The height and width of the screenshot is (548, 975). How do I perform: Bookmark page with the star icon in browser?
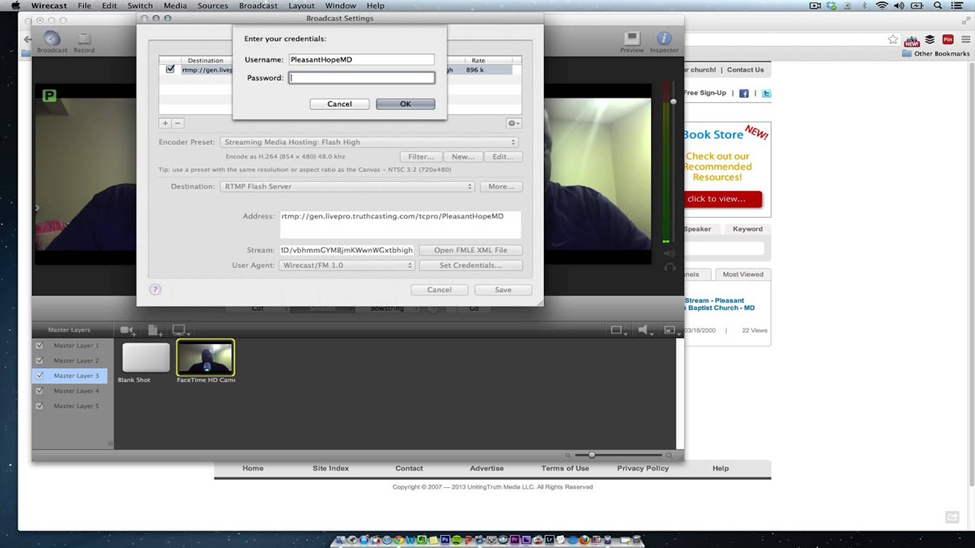893,39
